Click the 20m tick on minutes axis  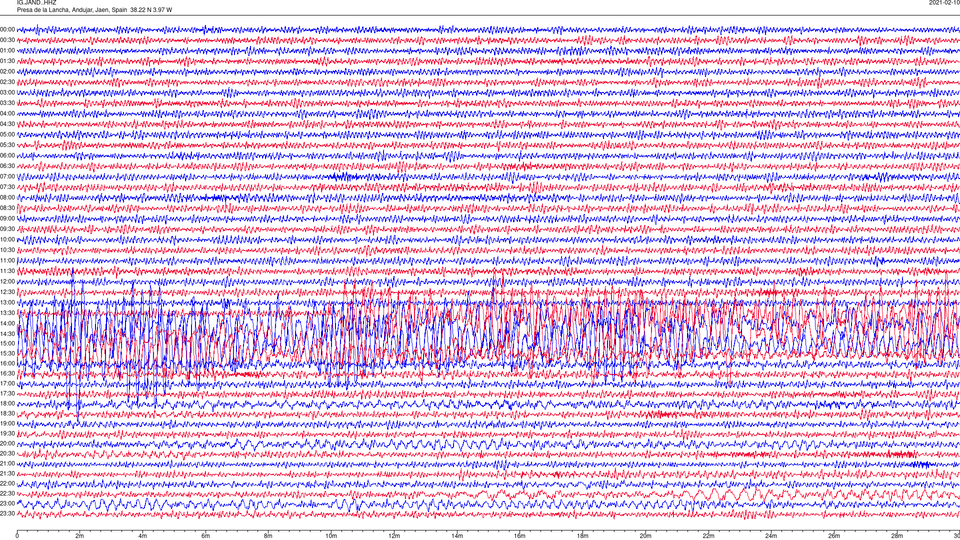(x=645, y=536)
